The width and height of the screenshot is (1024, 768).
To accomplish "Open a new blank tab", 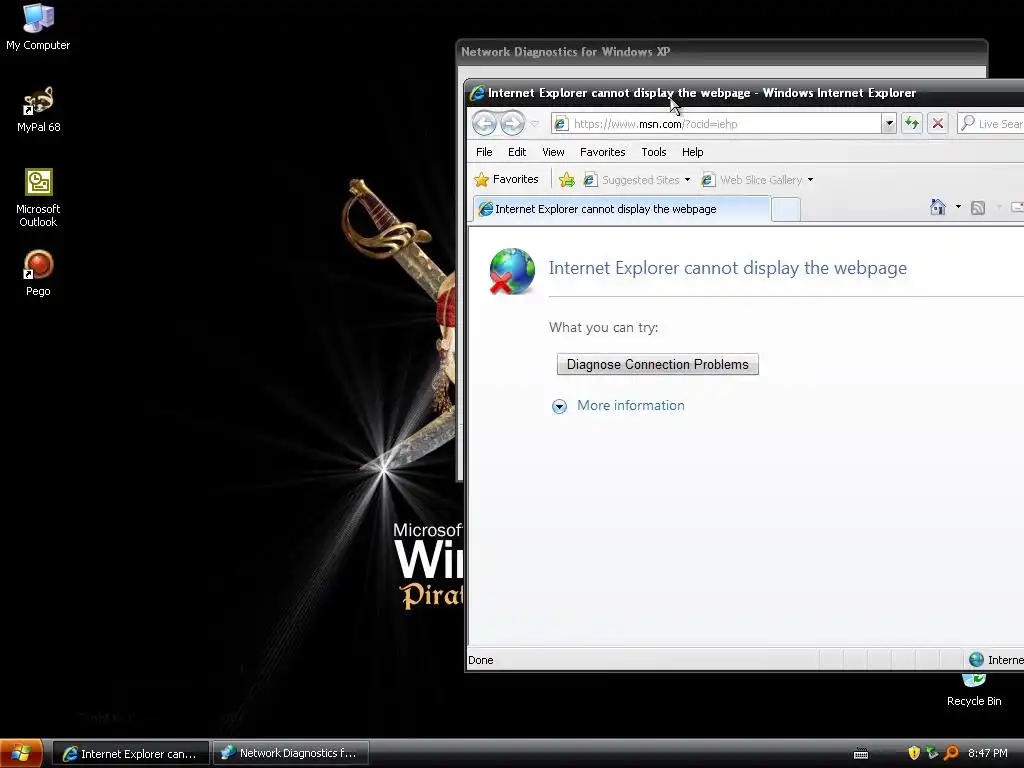I will [786, 210].
